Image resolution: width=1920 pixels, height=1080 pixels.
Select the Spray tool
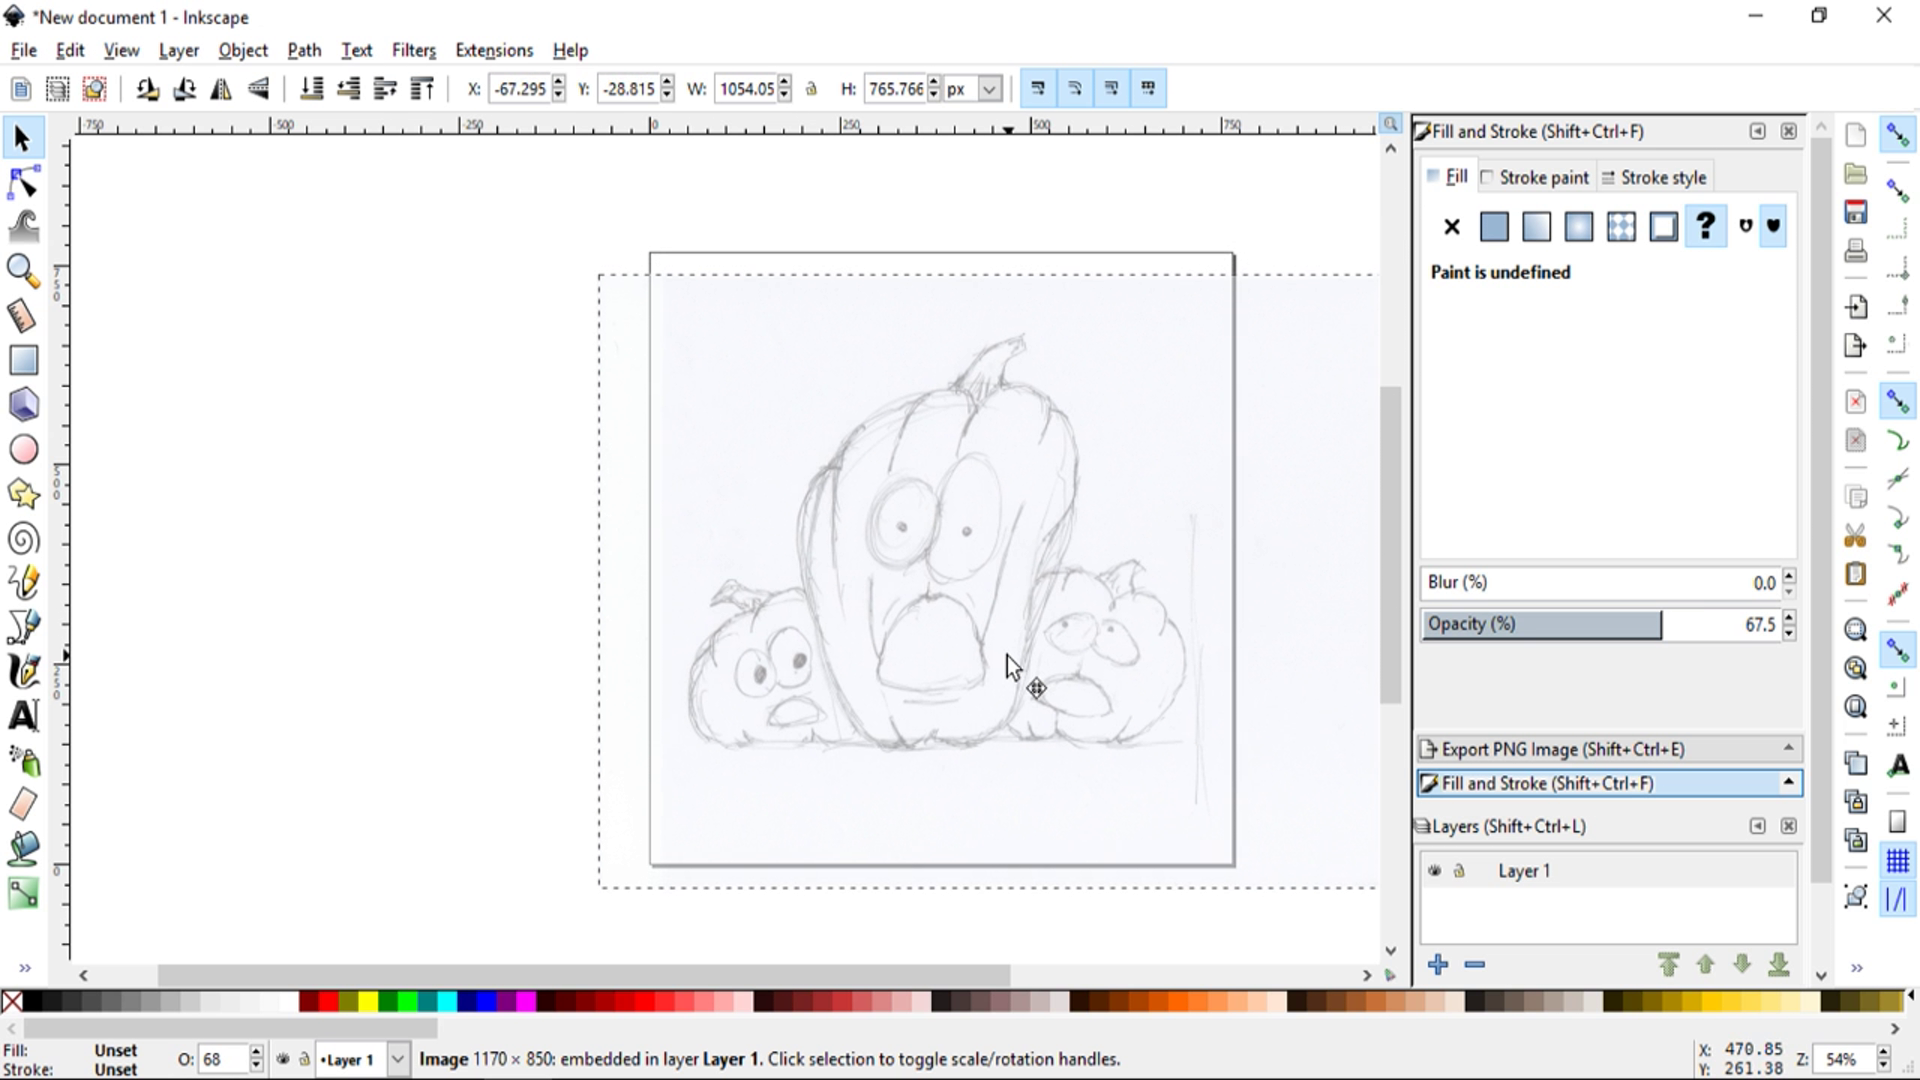pyautogui.click(x=22, y=760)
